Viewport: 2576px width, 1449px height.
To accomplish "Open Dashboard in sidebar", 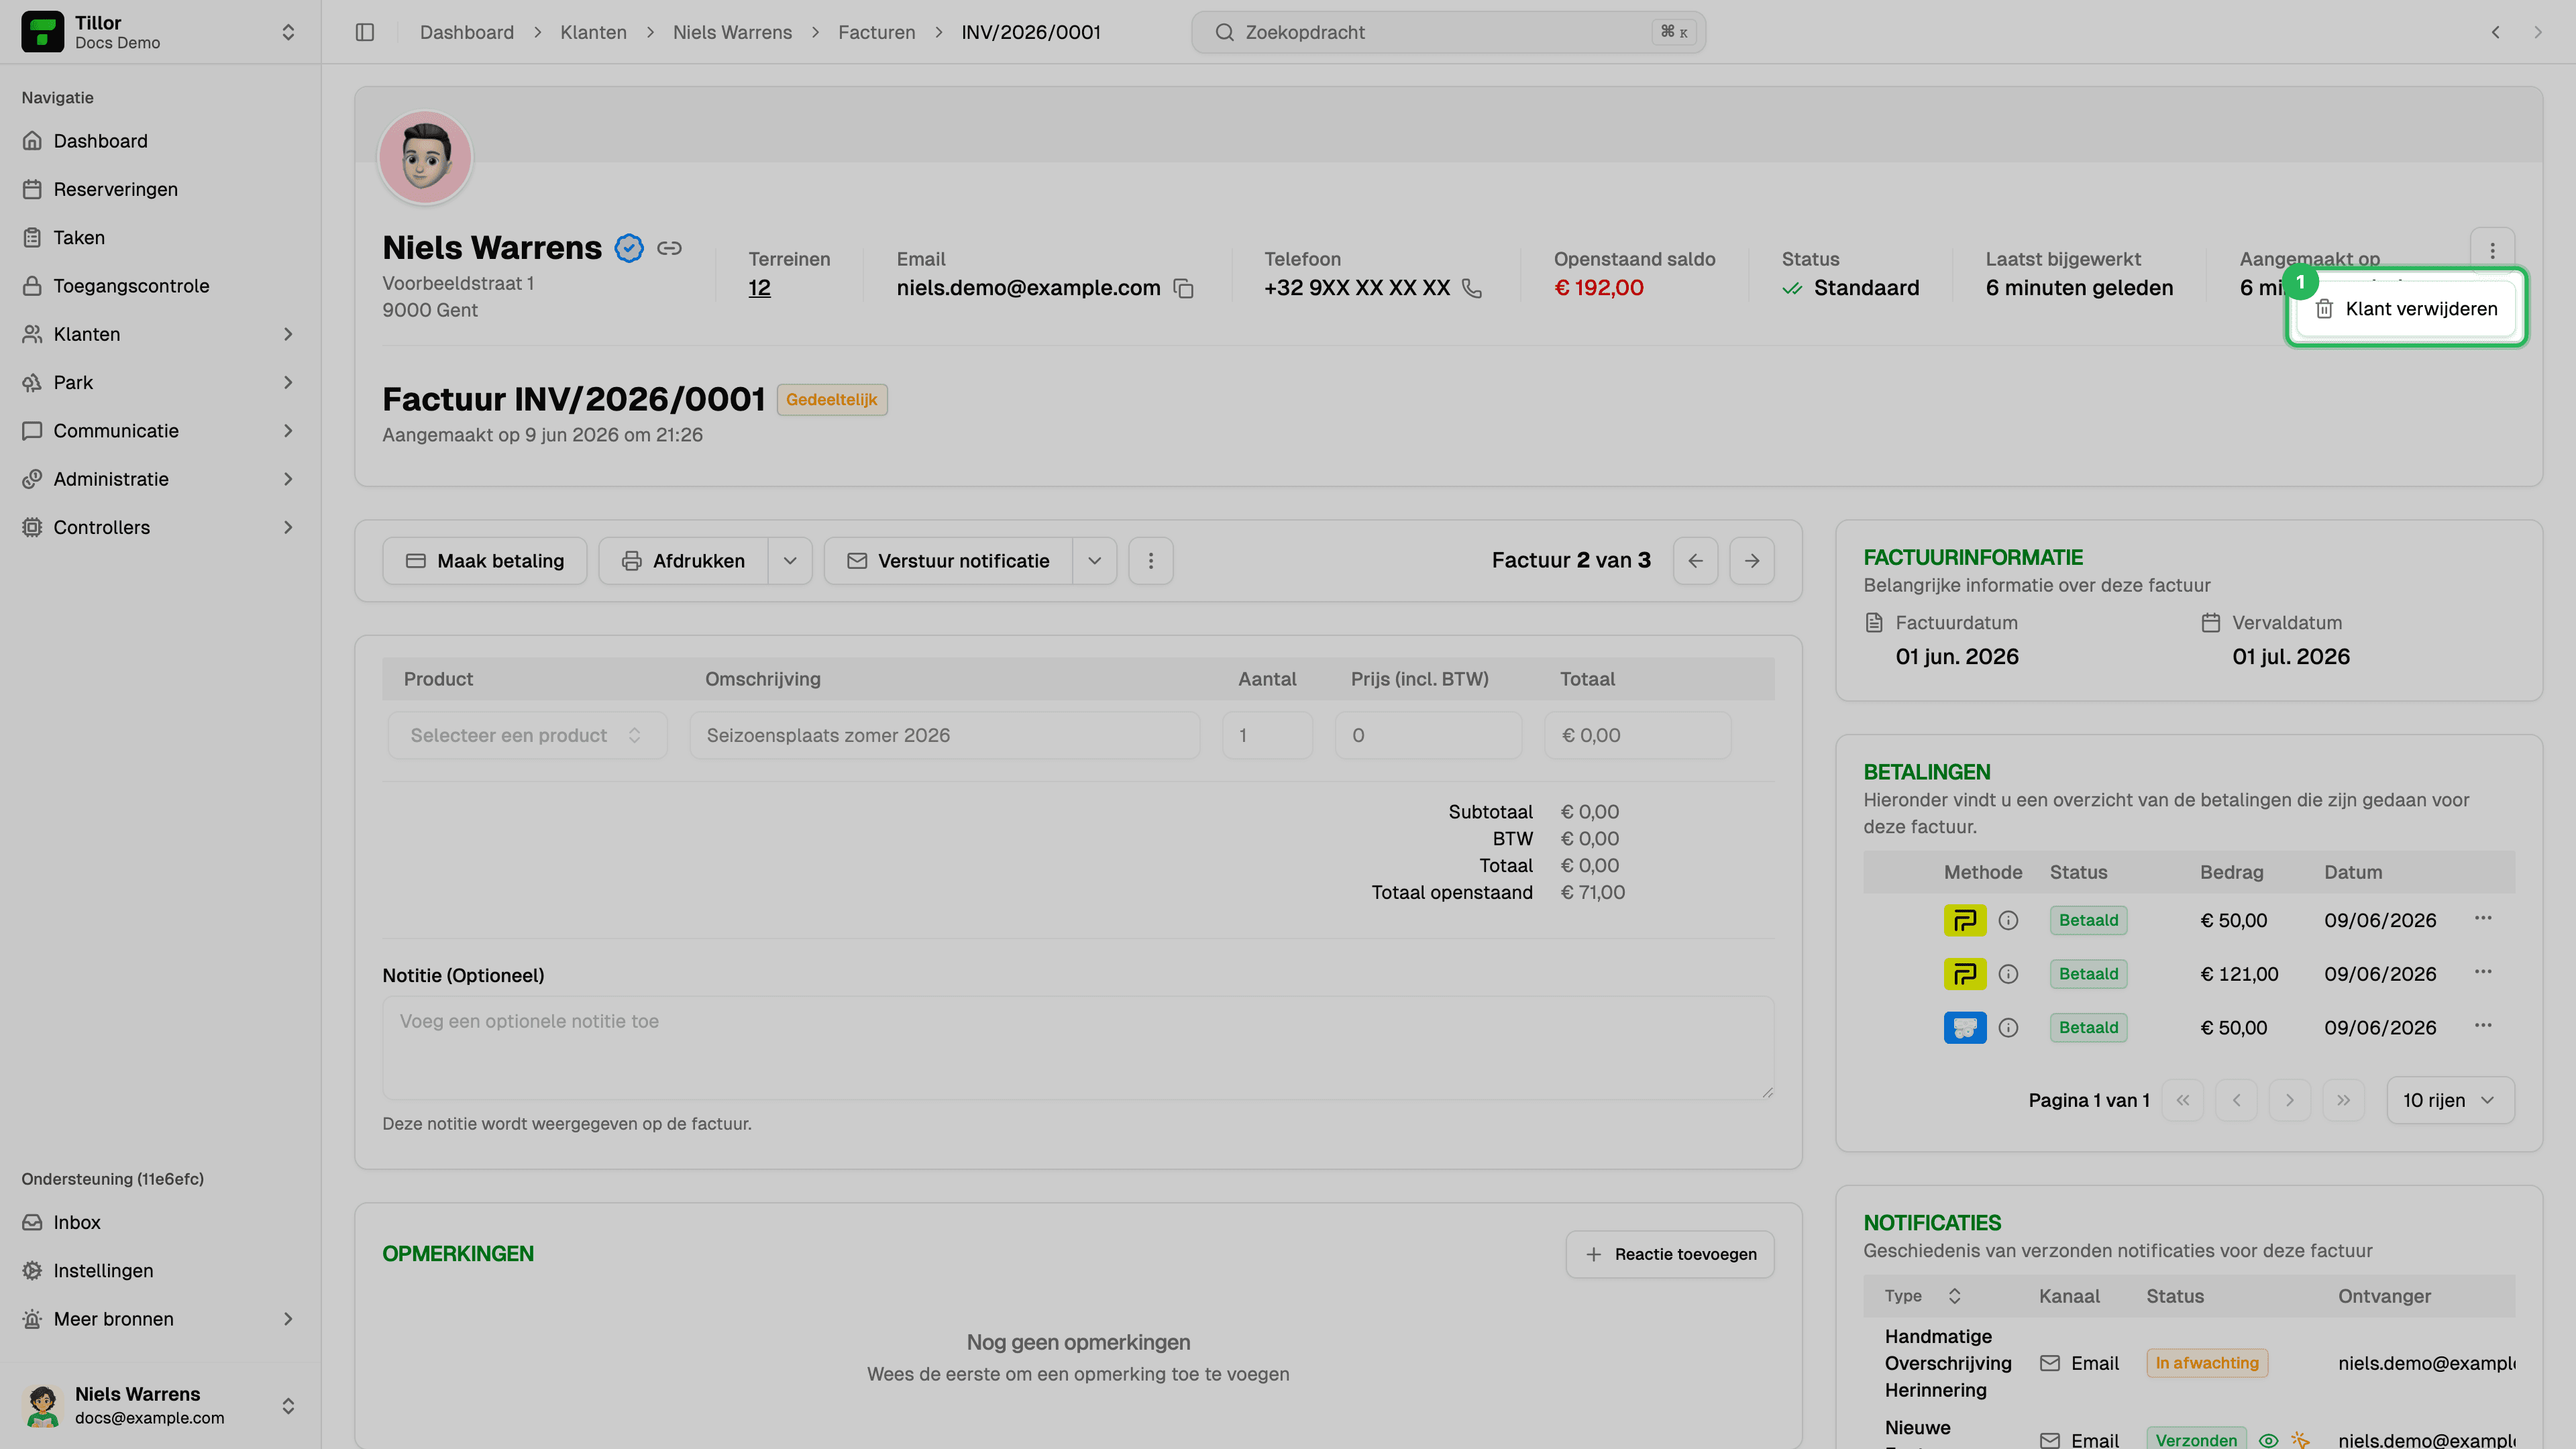I will tap(160, 141).
